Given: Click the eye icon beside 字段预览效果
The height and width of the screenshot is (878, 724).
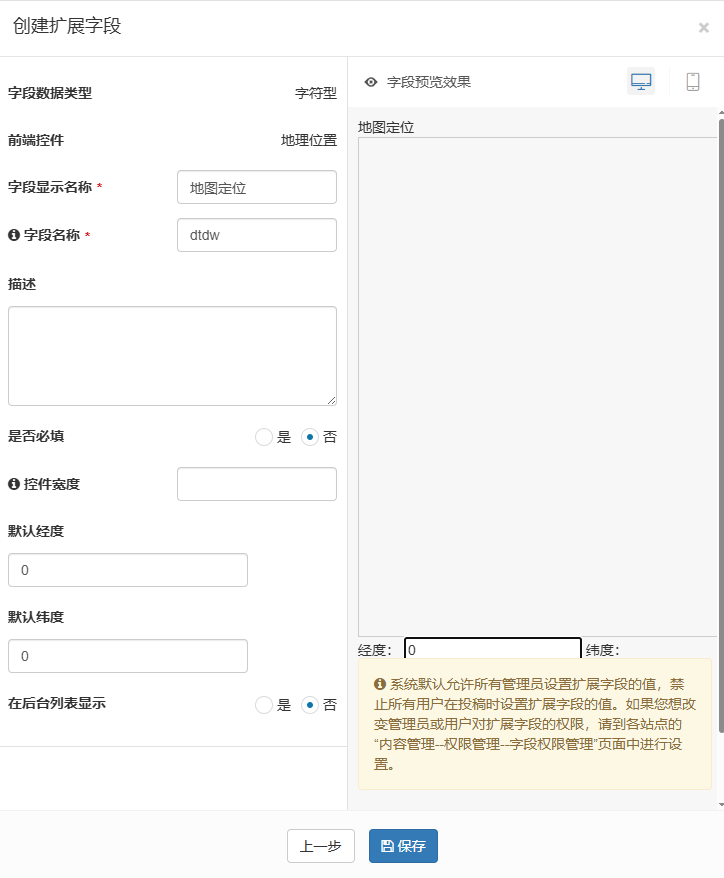Looking at the screenshot, I should tap(371, 82).
